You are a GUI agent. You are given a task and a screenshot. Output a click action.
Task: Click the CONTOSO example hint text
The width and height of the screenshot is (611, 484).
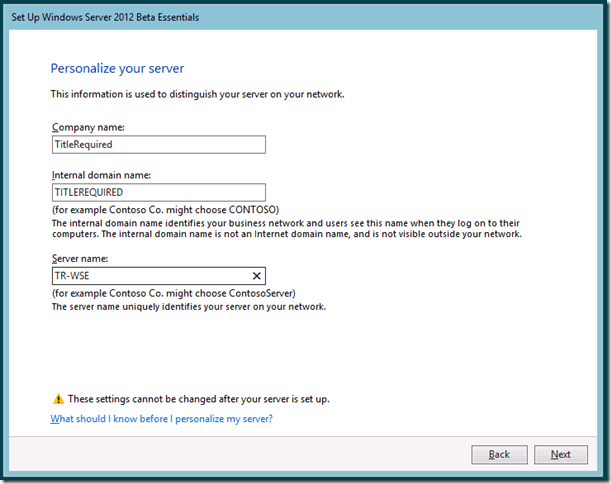tap(165, 210)
